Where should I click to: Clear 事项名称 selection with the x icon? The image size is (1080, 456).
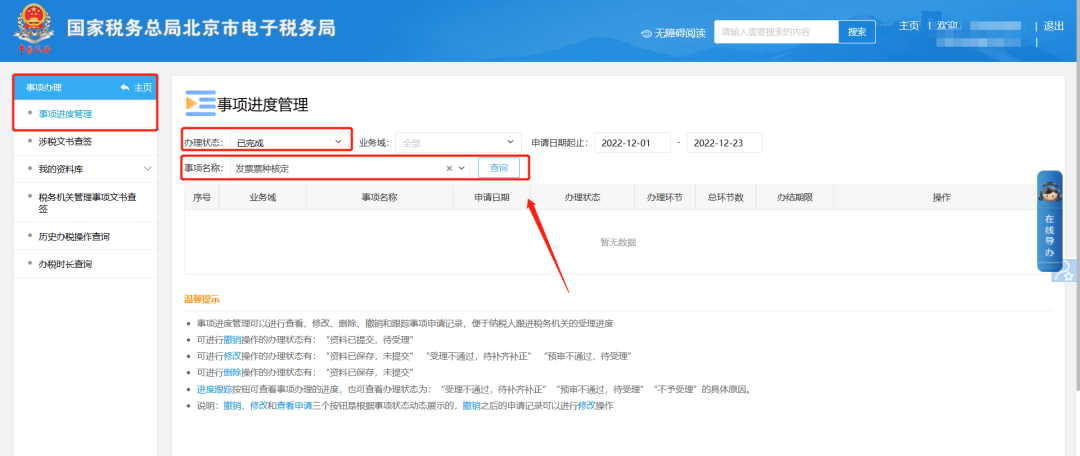coord(449,167)
